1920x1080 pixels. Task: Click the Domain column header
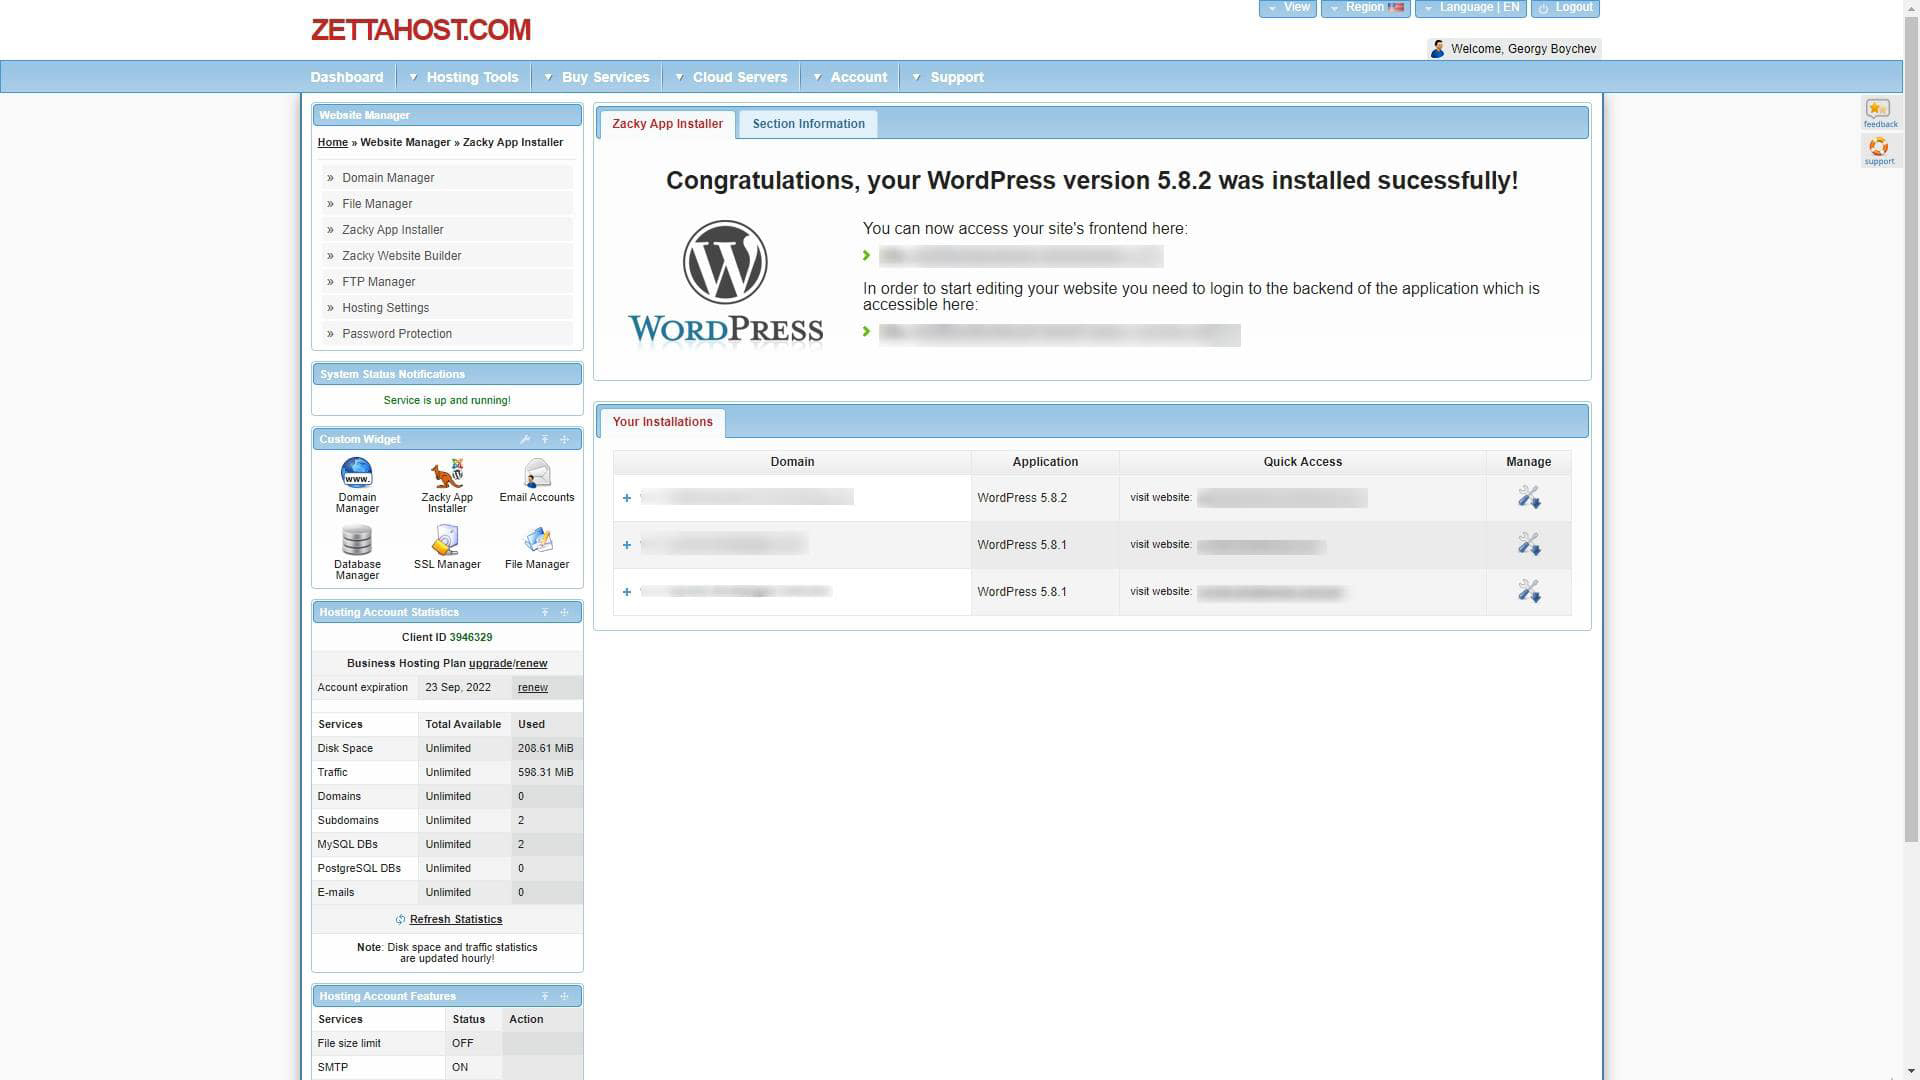(792, 462)
